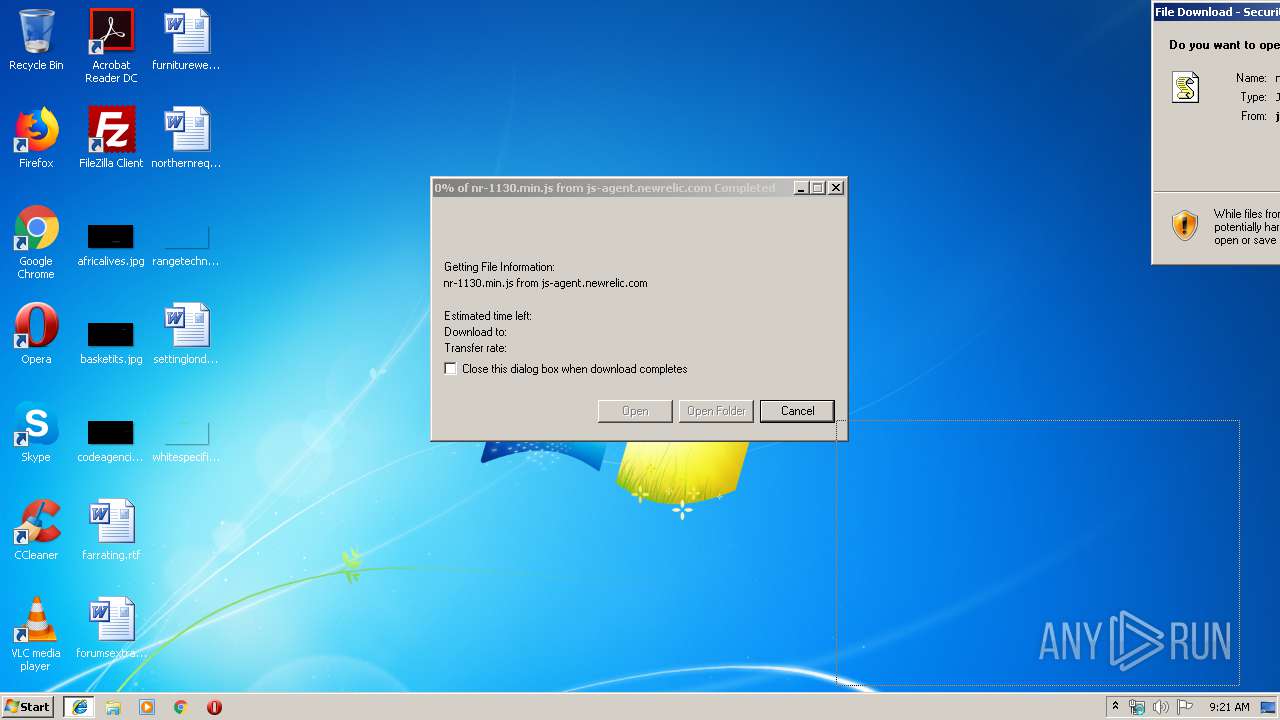The width and height of the screenshot is (1280, 720).
Task: Click the disabled Open button
Action: tap(635, 411)
